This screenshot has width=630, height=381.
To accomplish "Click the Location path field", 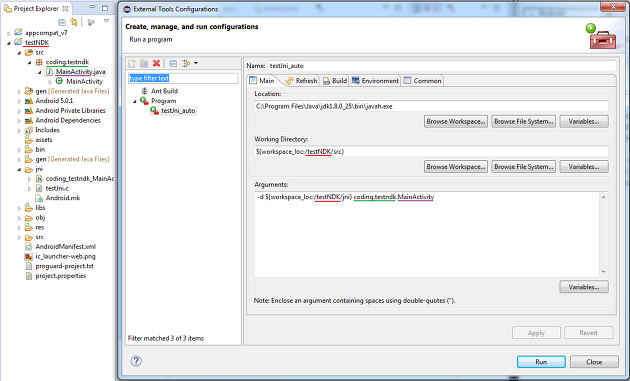I will 431,107.
